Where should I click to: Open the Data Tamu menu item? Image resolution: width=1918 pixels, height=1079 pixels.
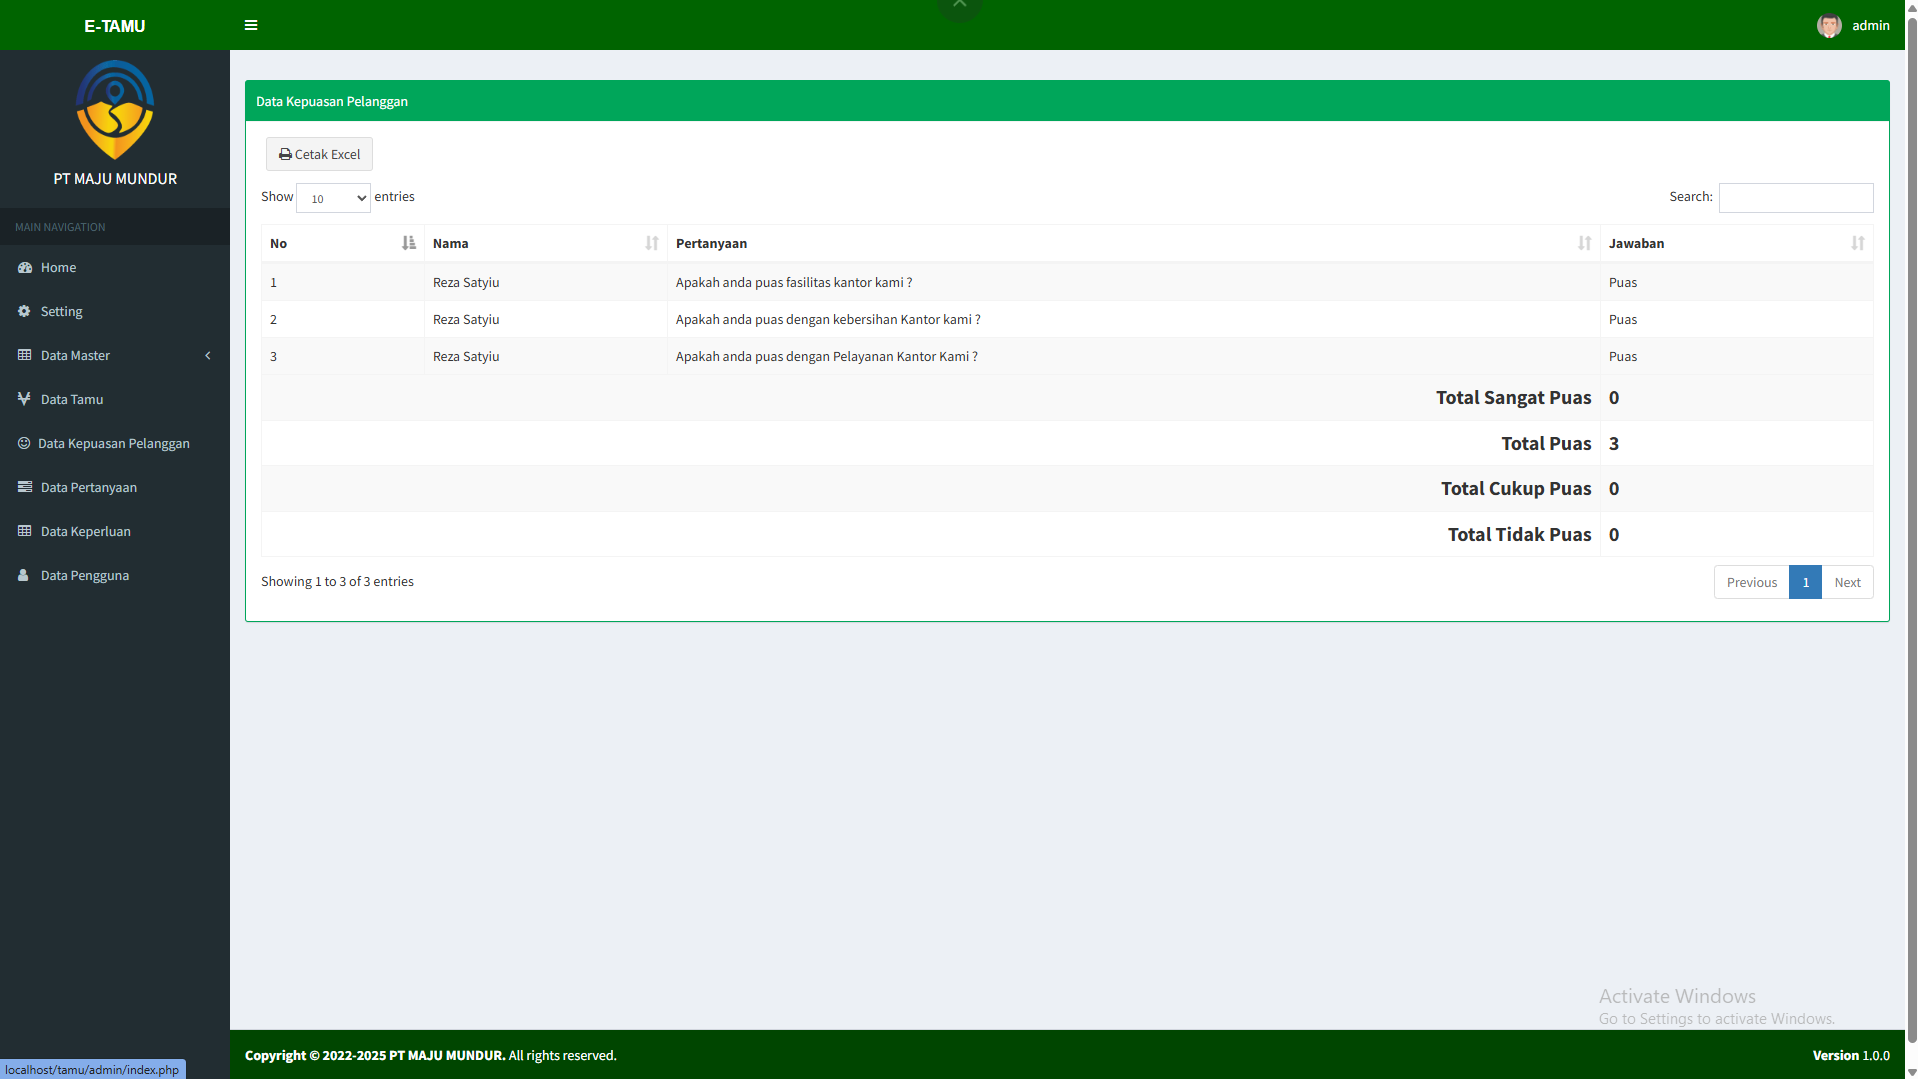click(115, 399)
